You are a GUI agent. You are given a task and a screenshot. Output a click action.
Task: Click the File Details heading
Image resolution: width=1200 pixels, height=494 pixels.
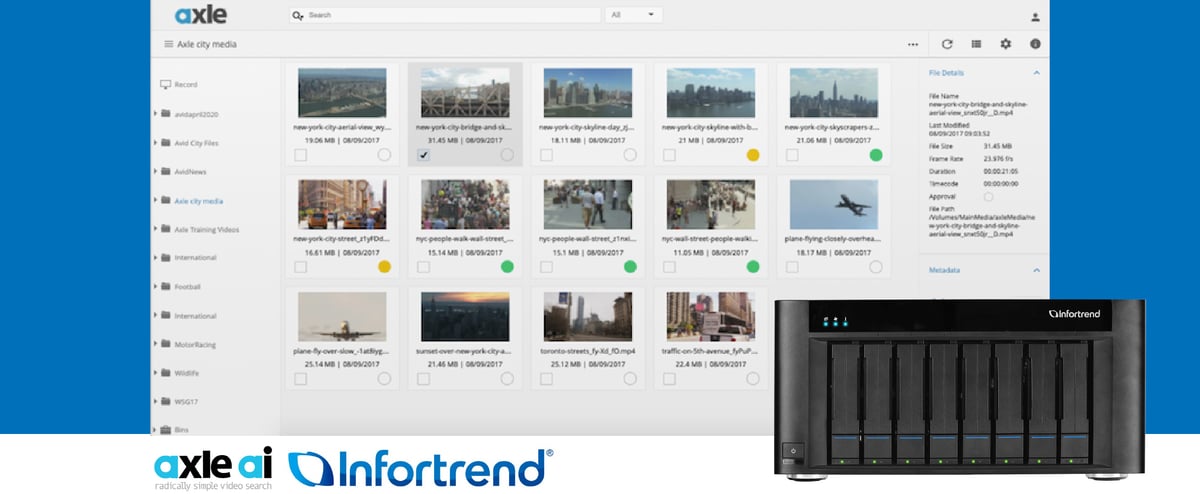[946, 74]
